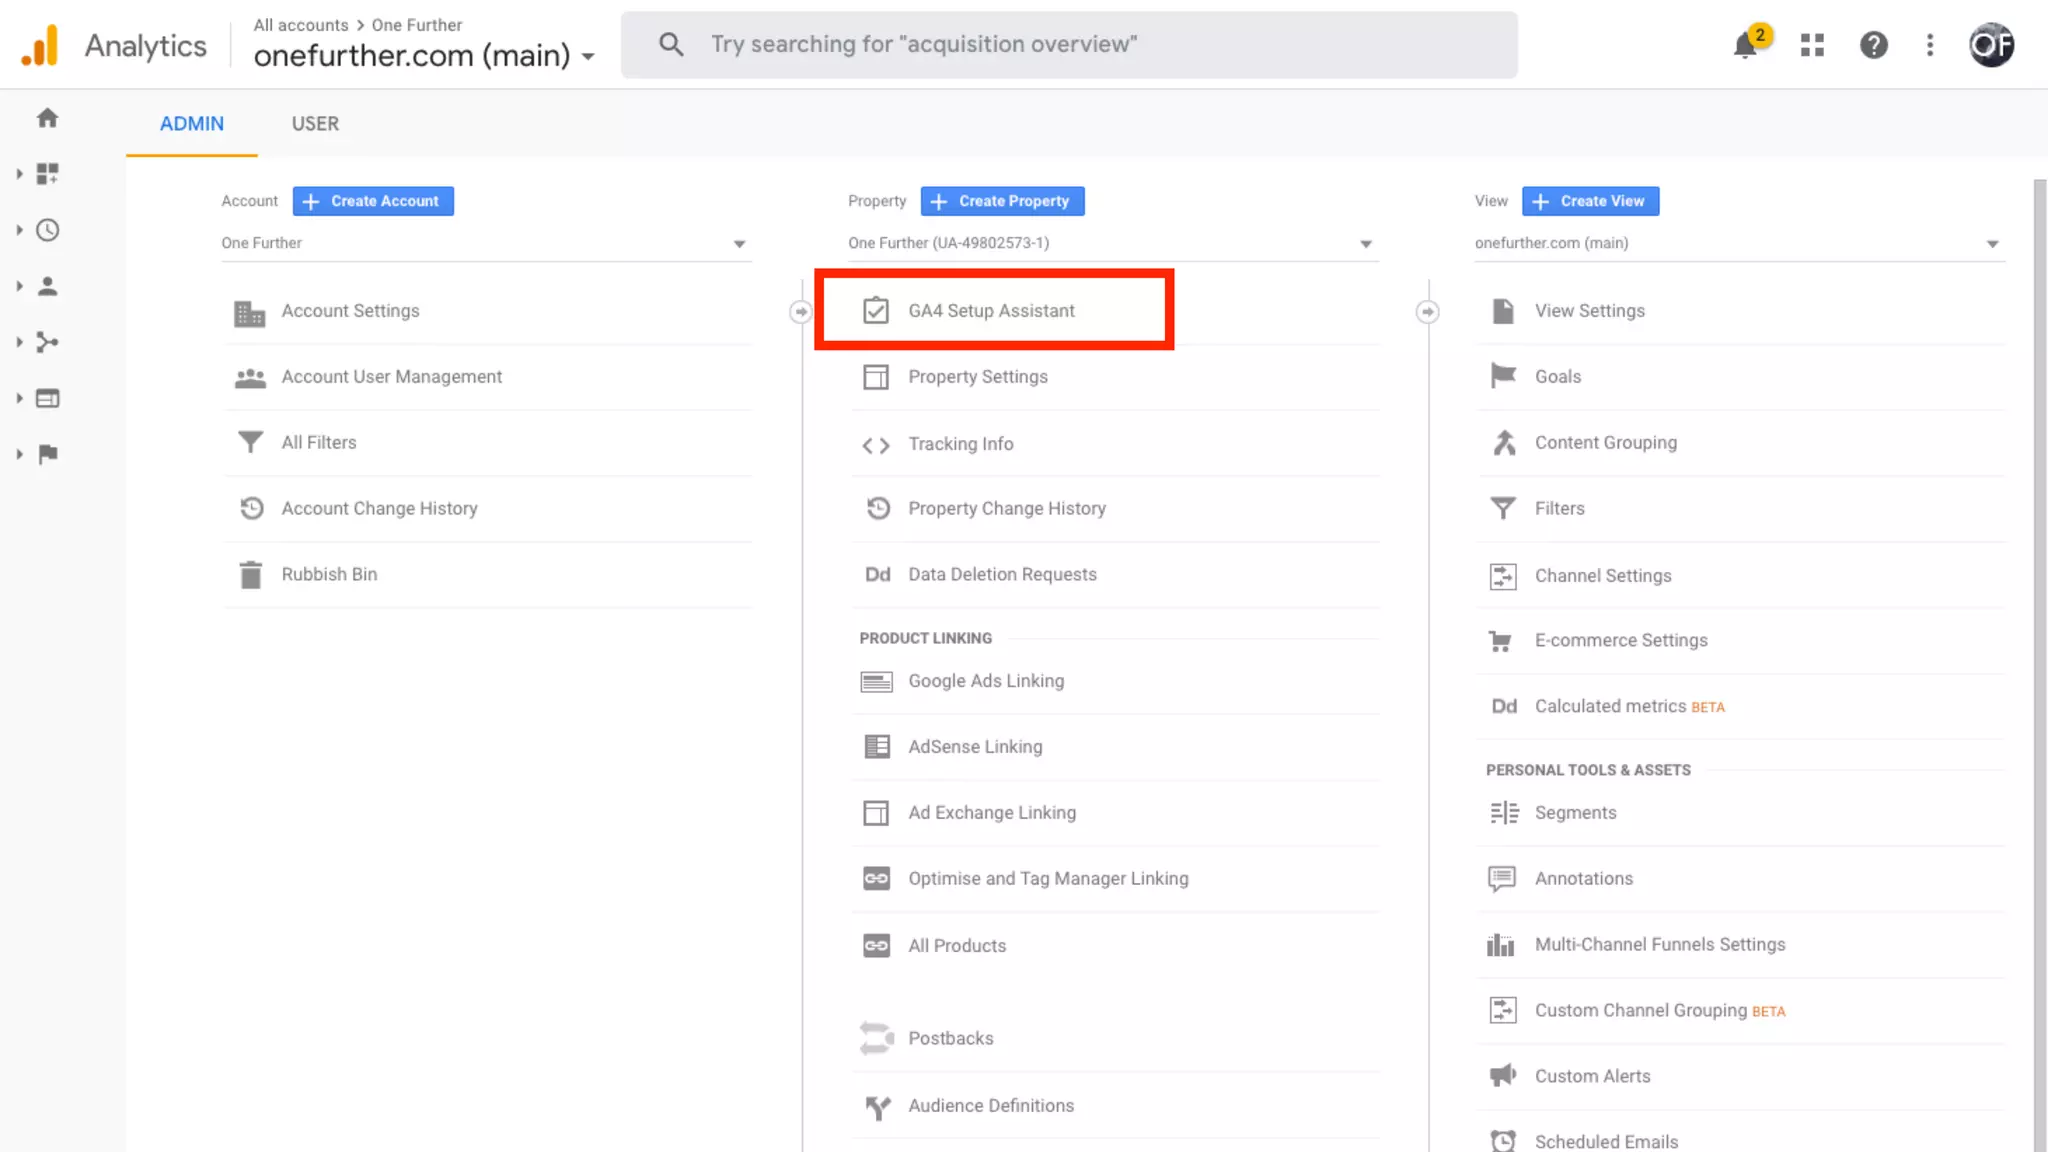The height and width of the screenshot is (1152, 2048).
Task: Open the Realtime clock icon in sidebar
Action: pos(47,230)
